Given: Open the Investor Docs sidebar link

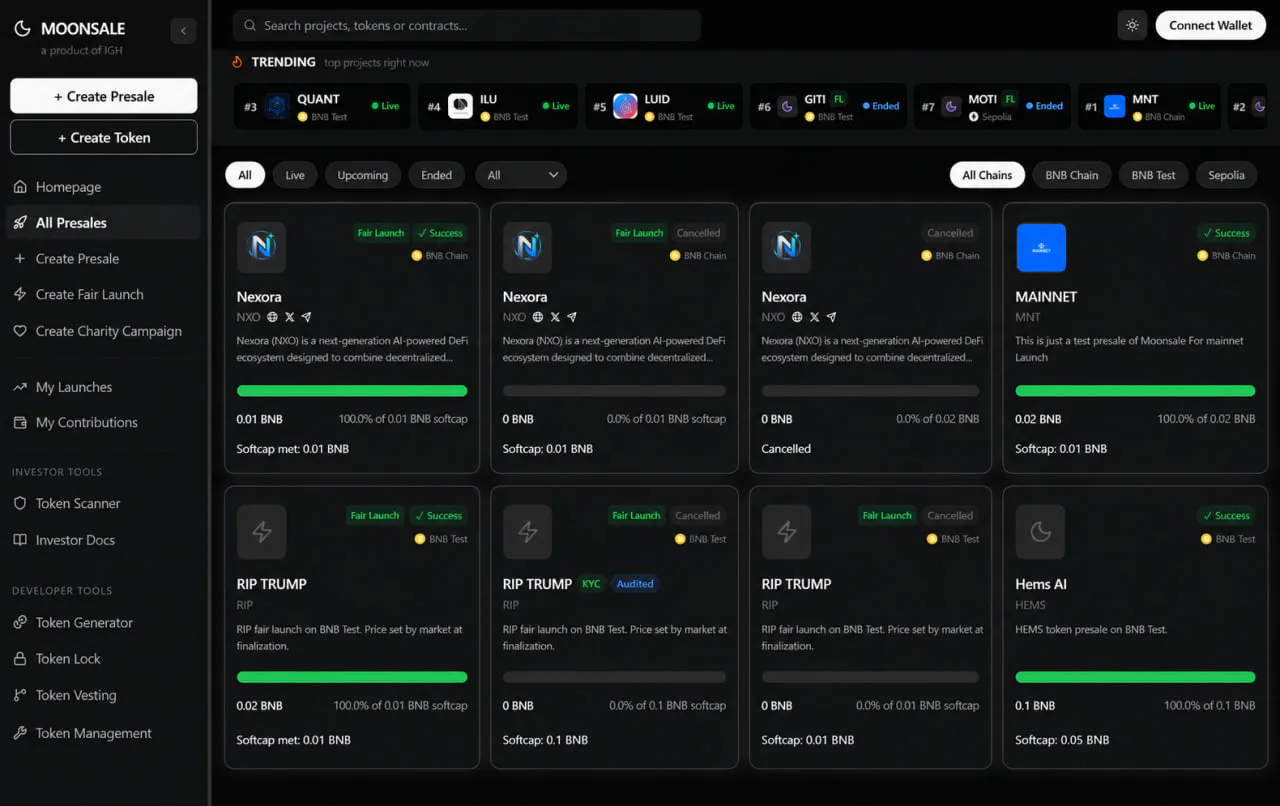Looking at the screenshot, I should [x=104, y=540].
